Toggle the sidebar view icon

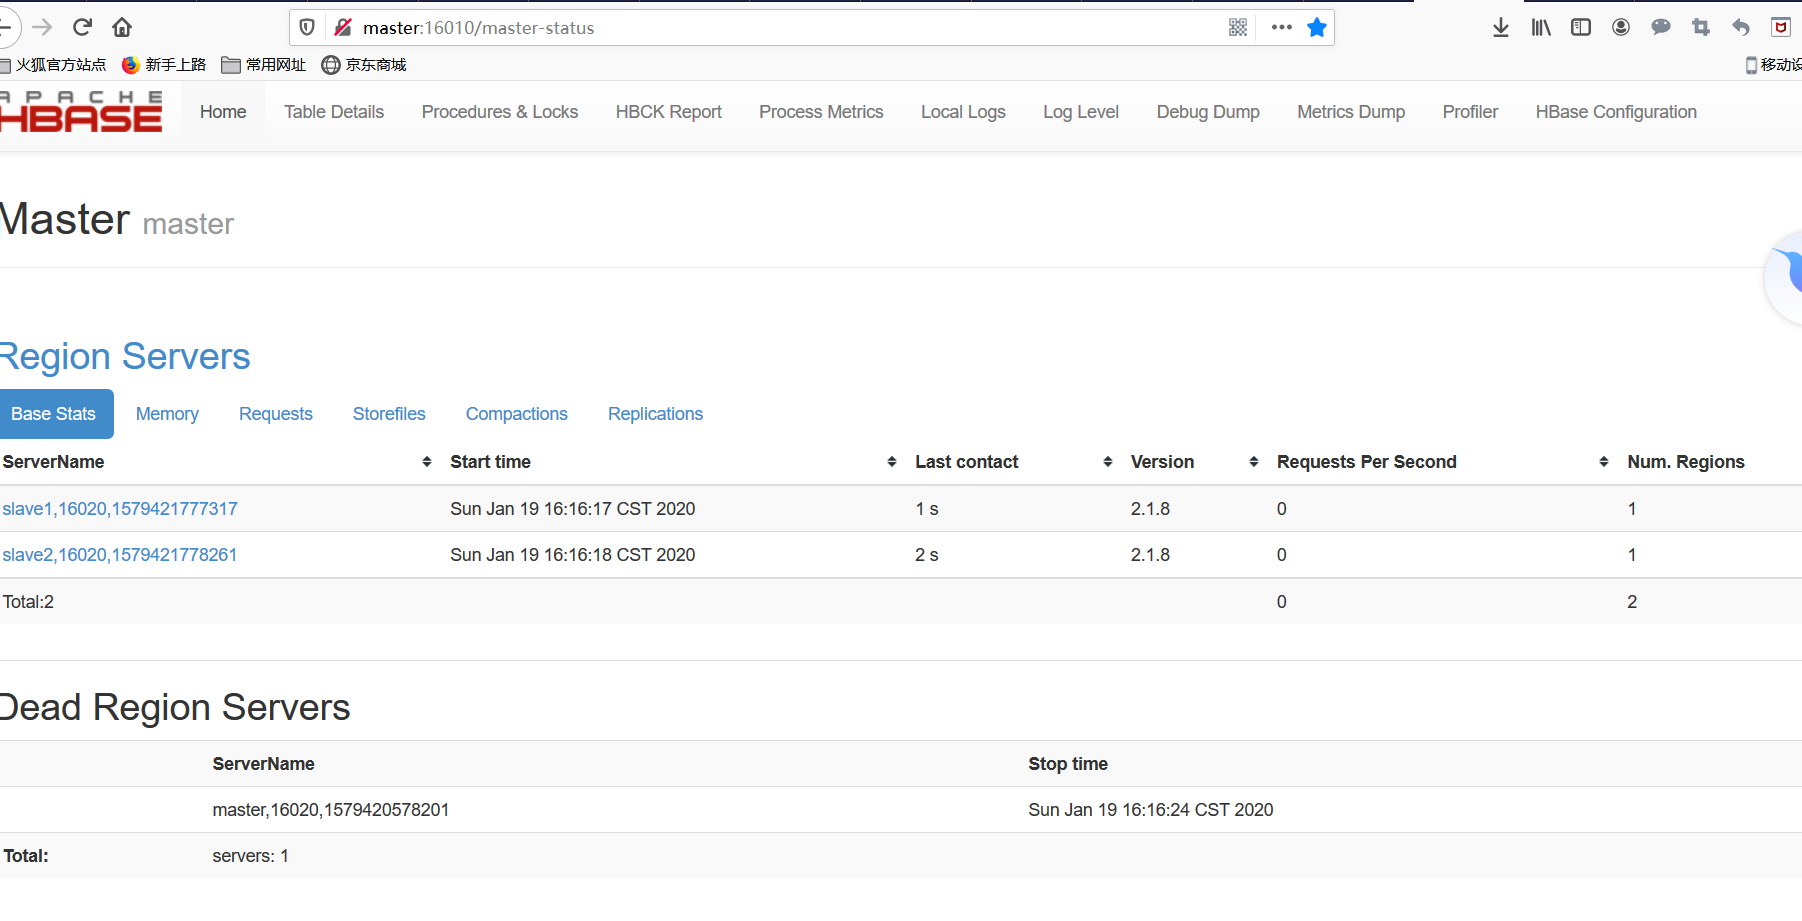(x=1581, y=28)
